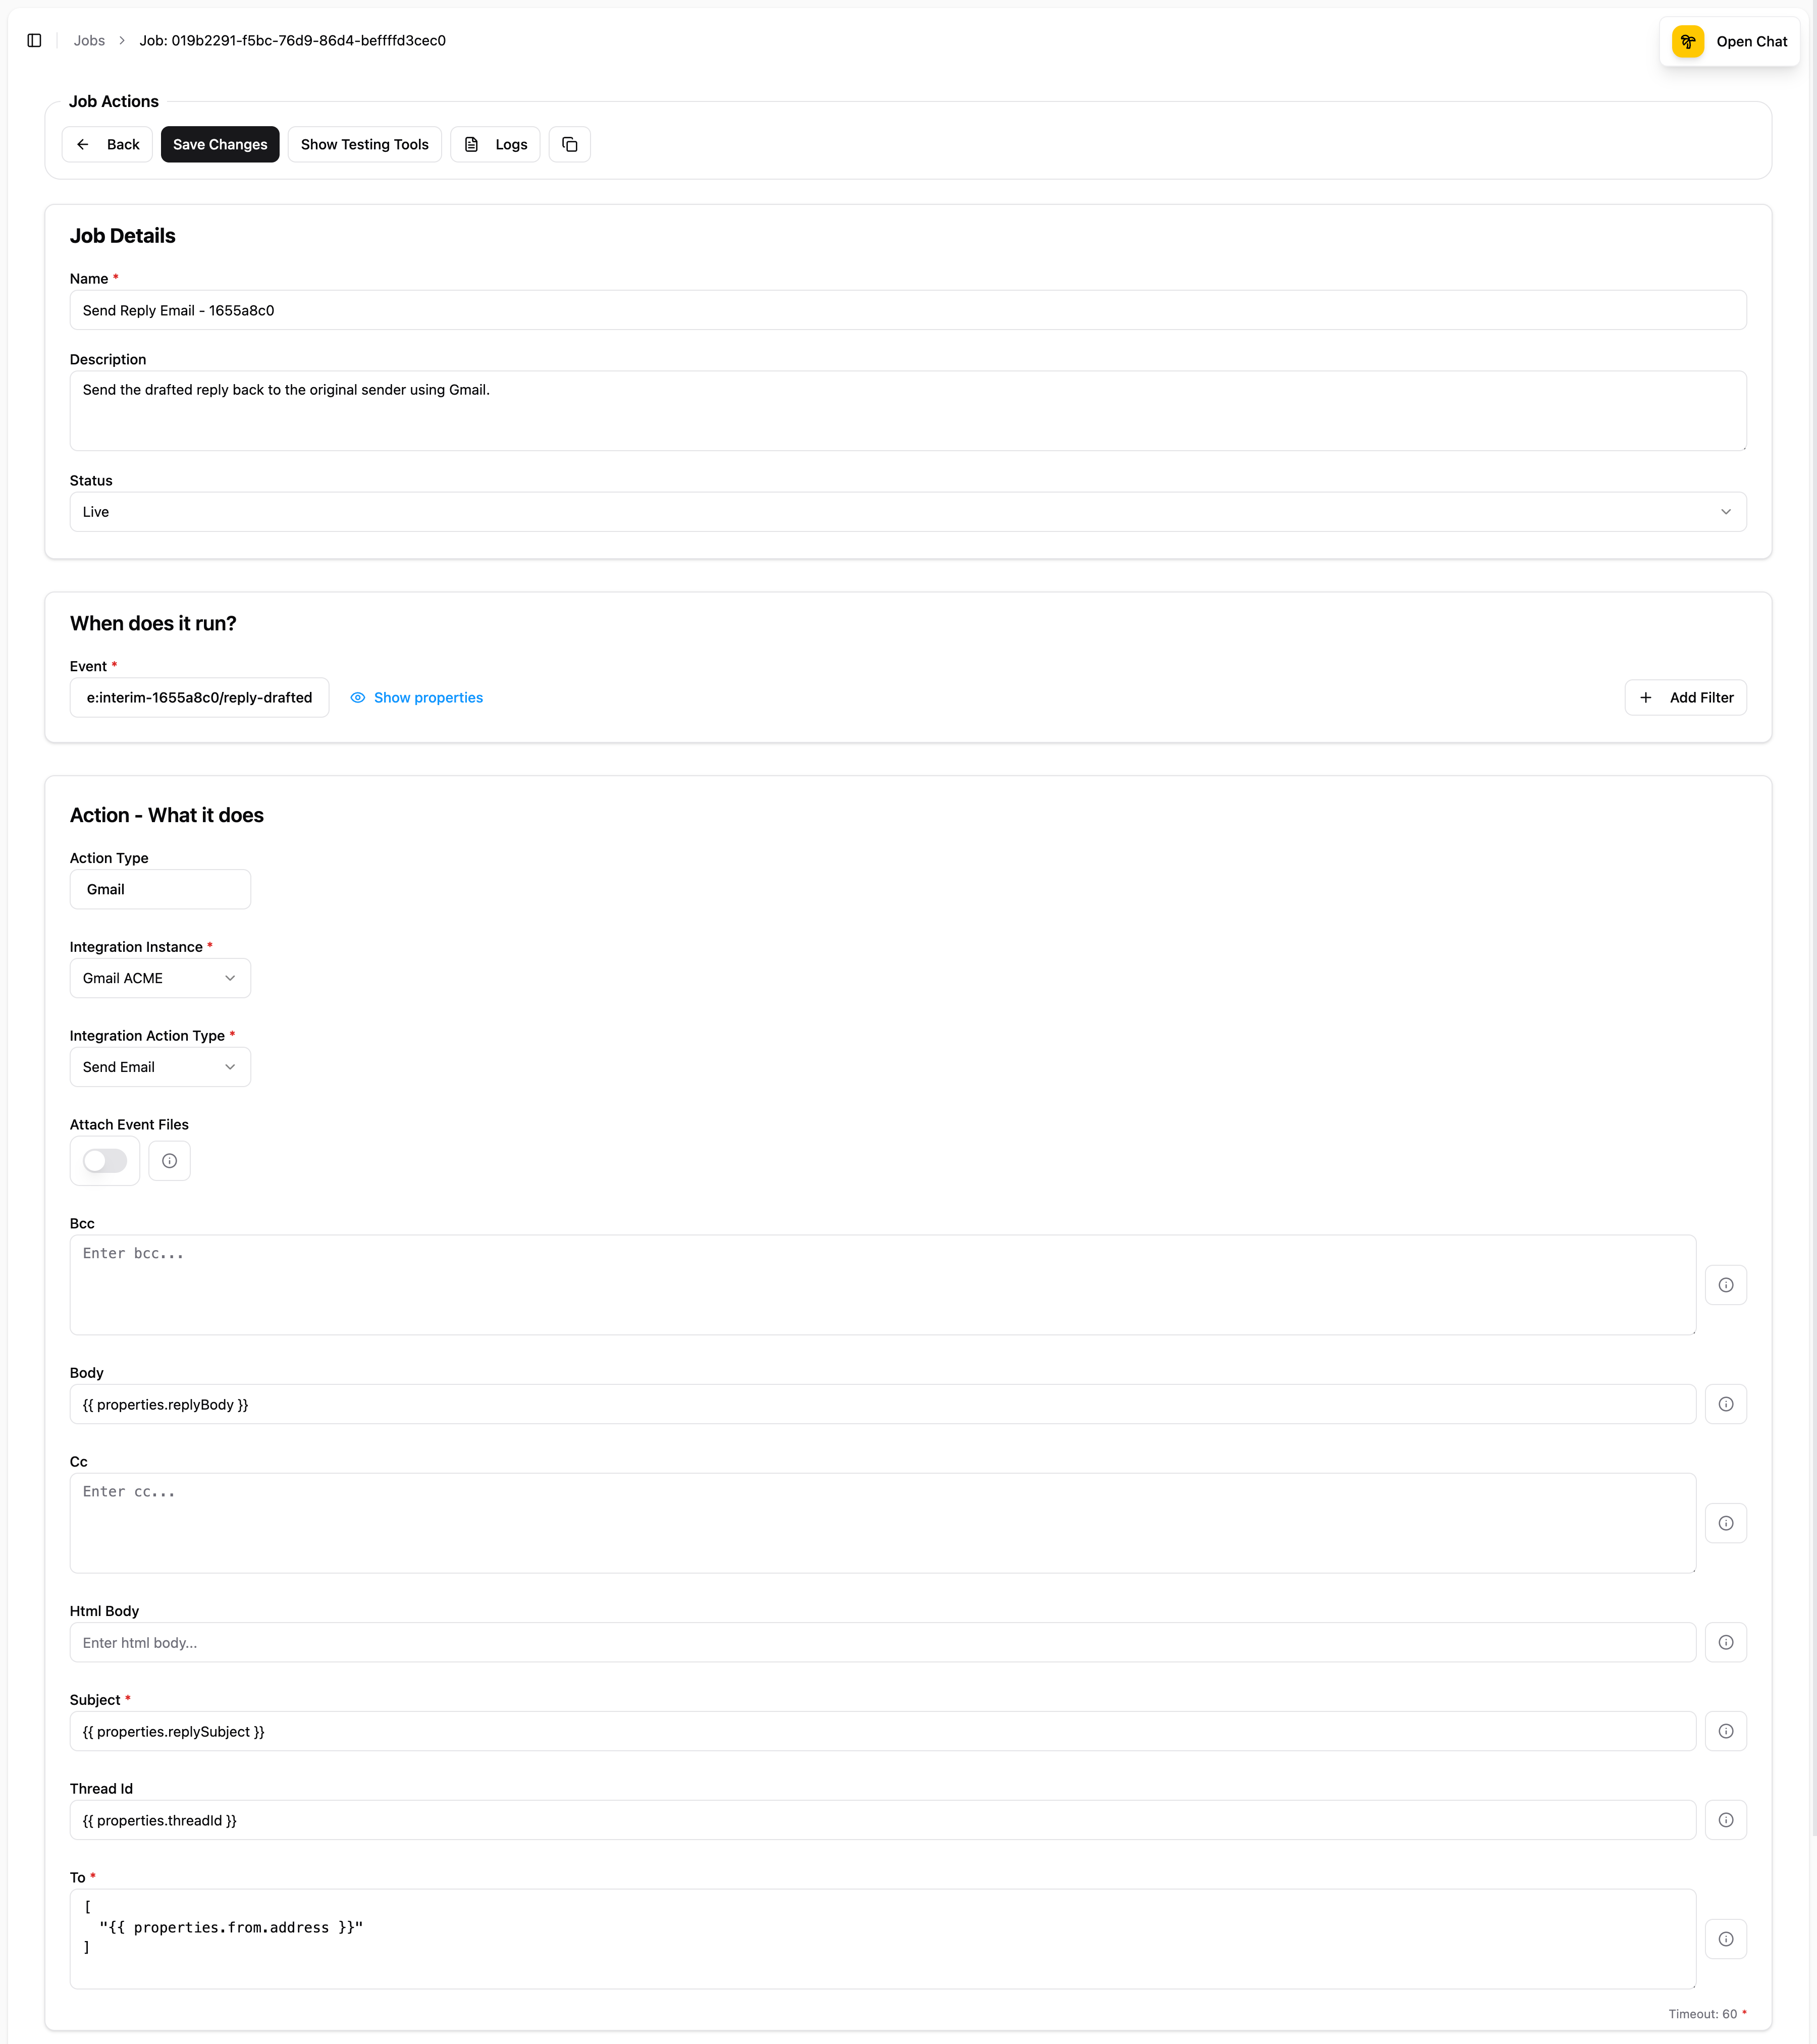Save Changes to the job
1817x2044 pixels.
pyautogui.click(x=220, y=144)
